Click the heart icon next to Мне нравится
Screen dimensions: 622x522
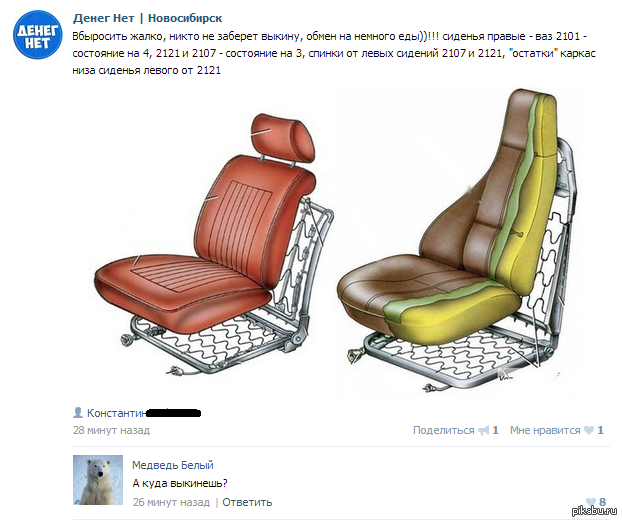(x=589, y=430)
